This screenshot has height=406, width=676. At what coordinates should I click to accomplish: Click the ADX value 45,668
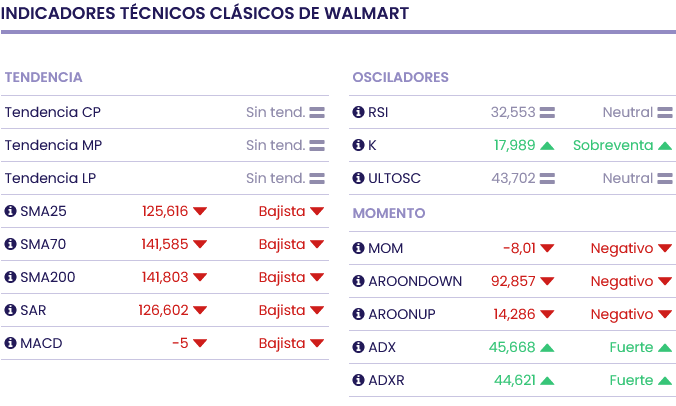[512, 347]
